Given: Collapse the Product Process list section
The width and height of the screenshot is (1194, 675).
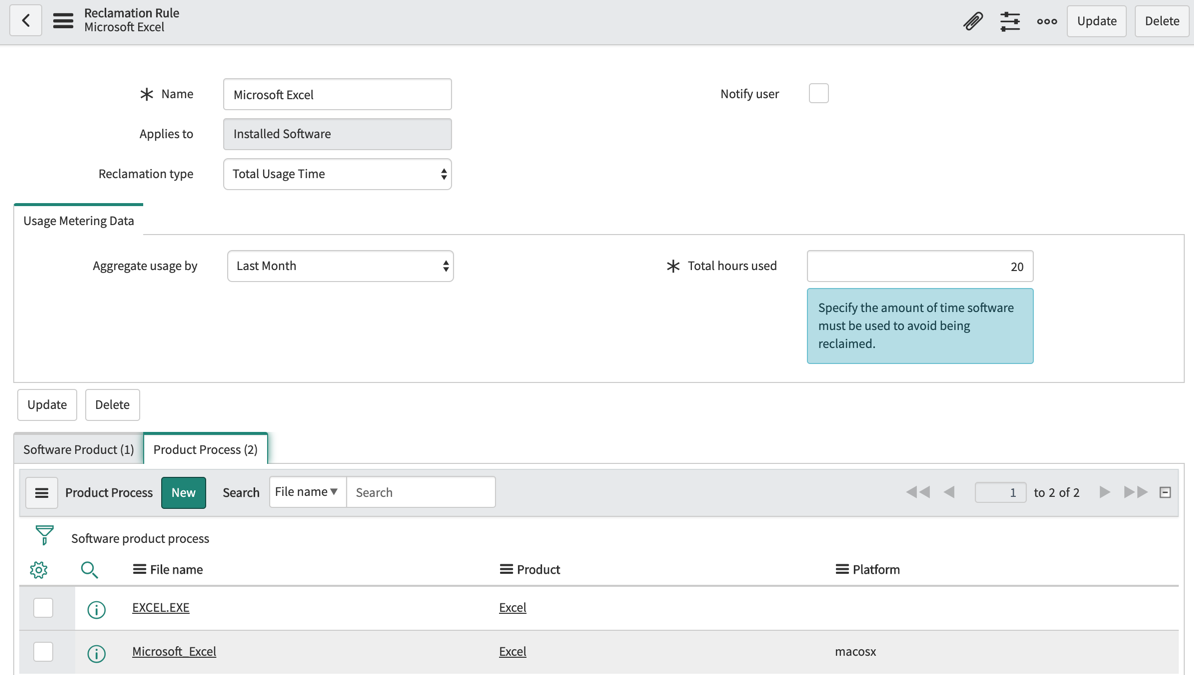Looking at the screenshot, I should pyautogui.click(x=1165, y=493).
